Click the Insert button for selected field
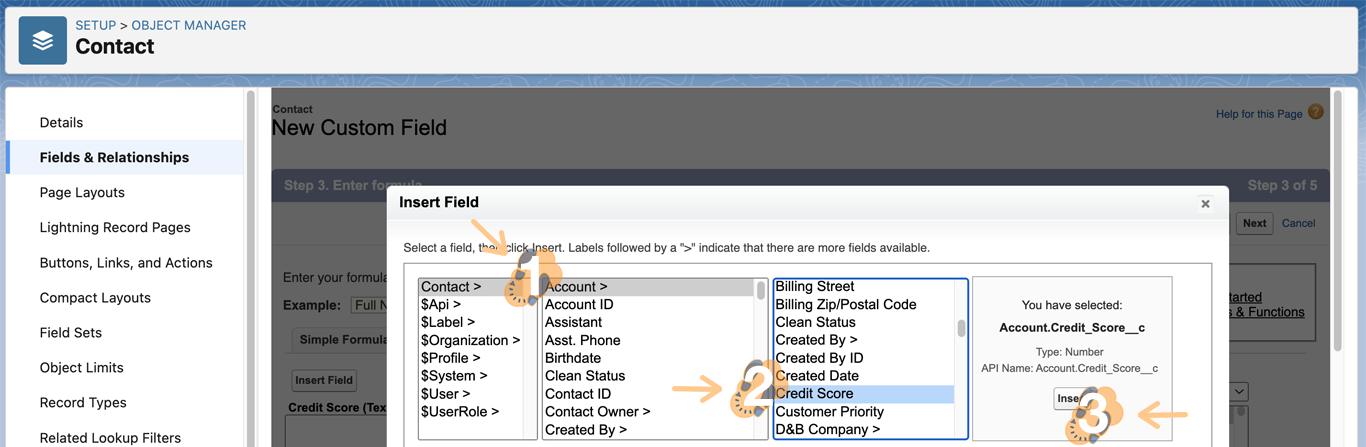 click(x=1066, y=399)
